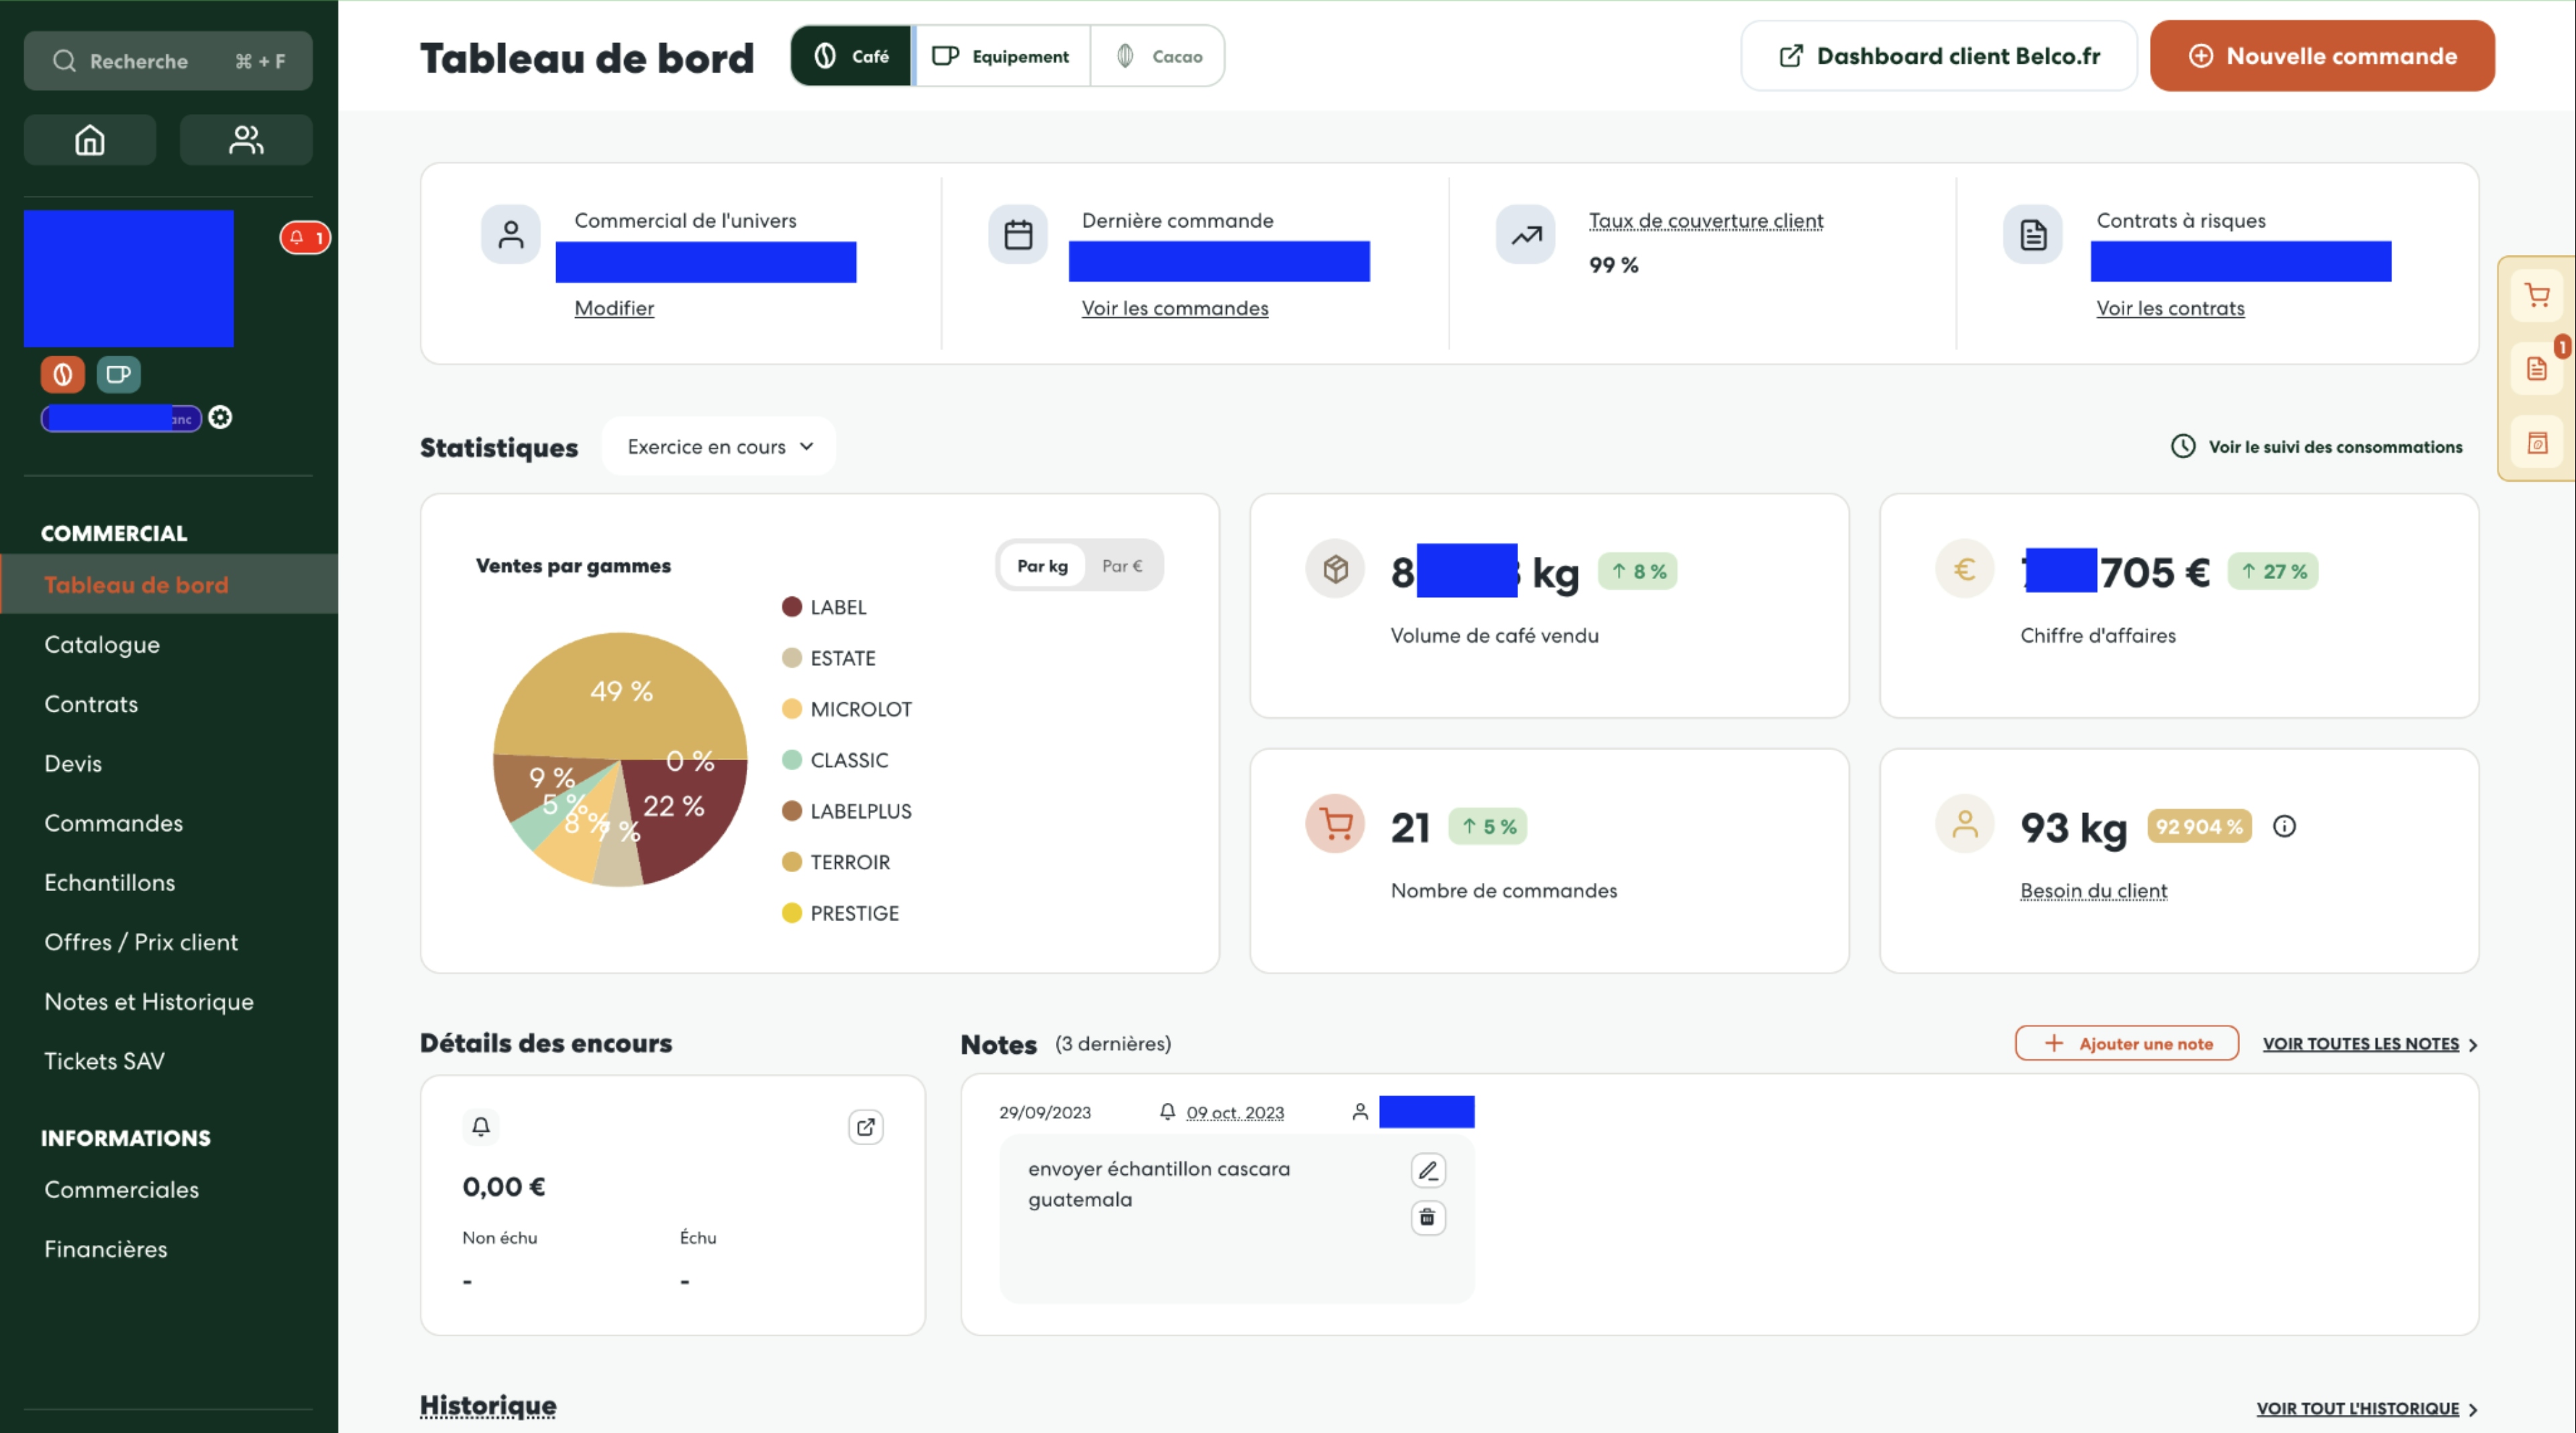Click the red notification bell badge
Image resolution: width=2576 pixels, height=1433 pixels.
click(305, 238)
